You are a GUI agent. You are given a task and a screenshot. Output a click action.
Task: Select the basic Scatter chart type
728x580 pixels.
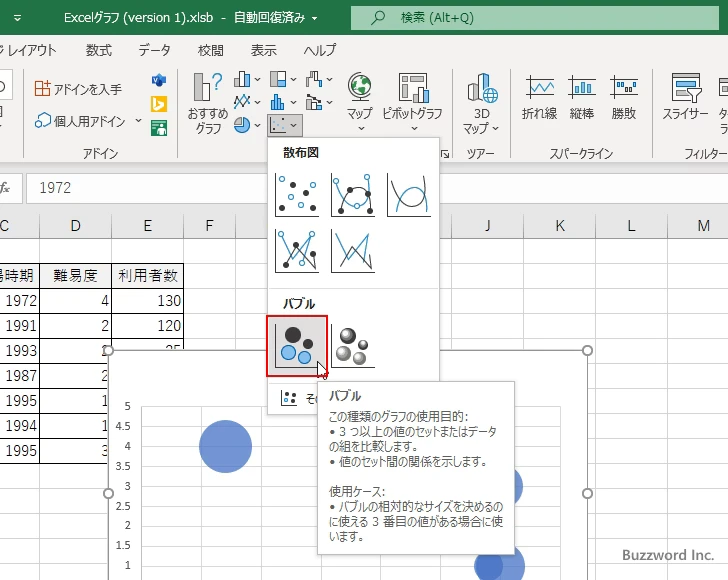coord(297,195)
